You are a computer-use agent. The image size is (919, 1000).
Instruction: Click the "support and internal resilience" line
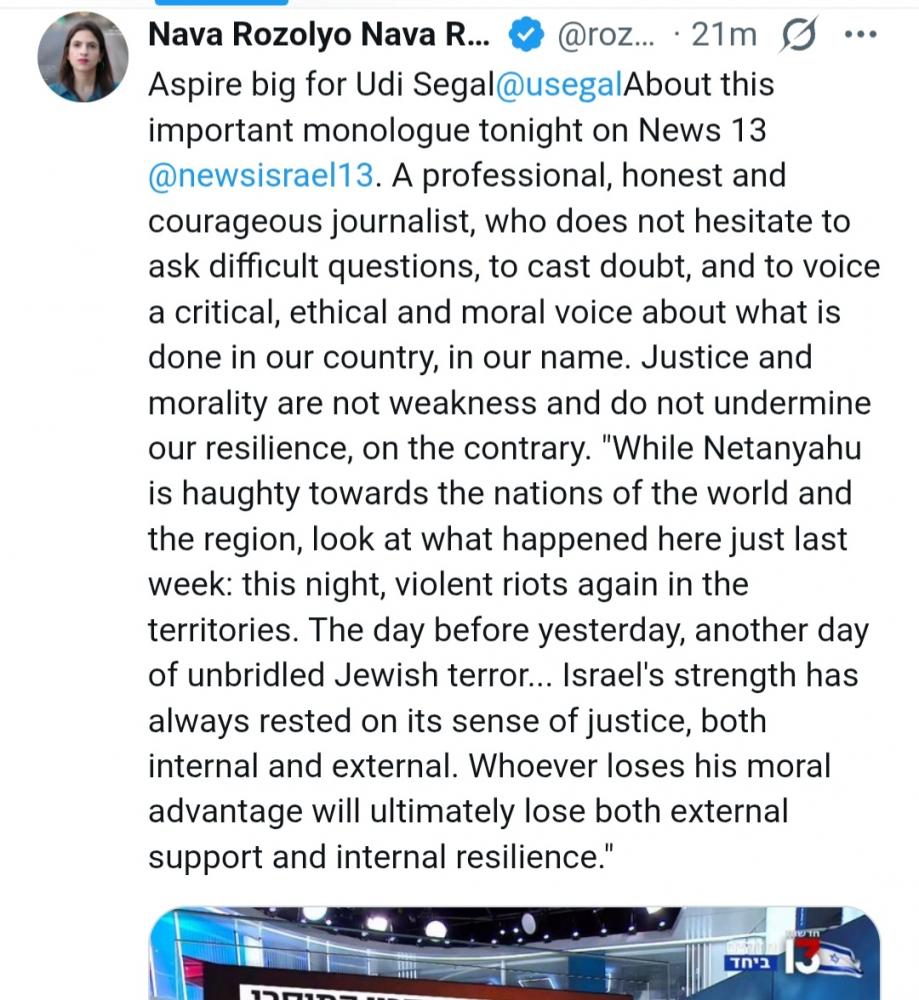click(x=380, y=857)
